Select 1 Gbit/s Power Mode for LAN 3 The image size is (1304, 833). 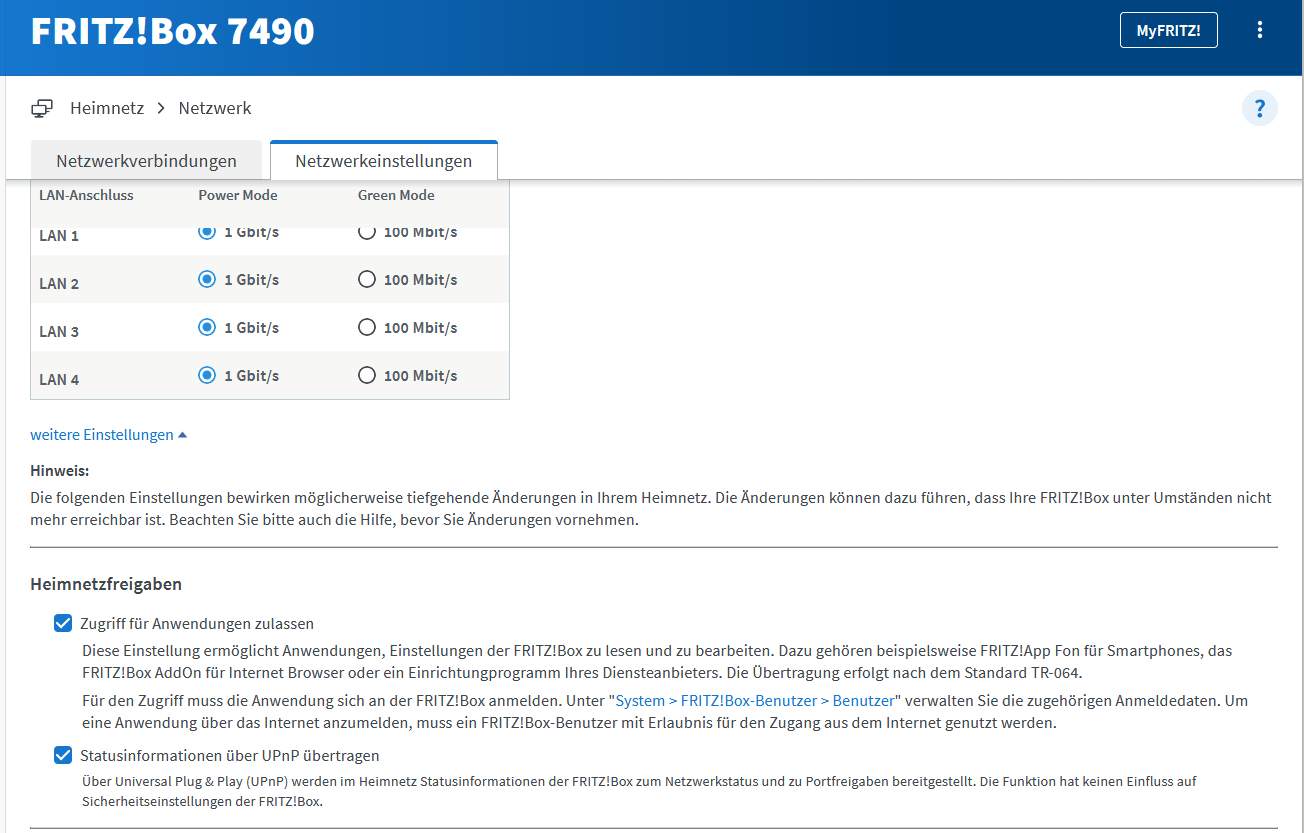coord(207,327)
